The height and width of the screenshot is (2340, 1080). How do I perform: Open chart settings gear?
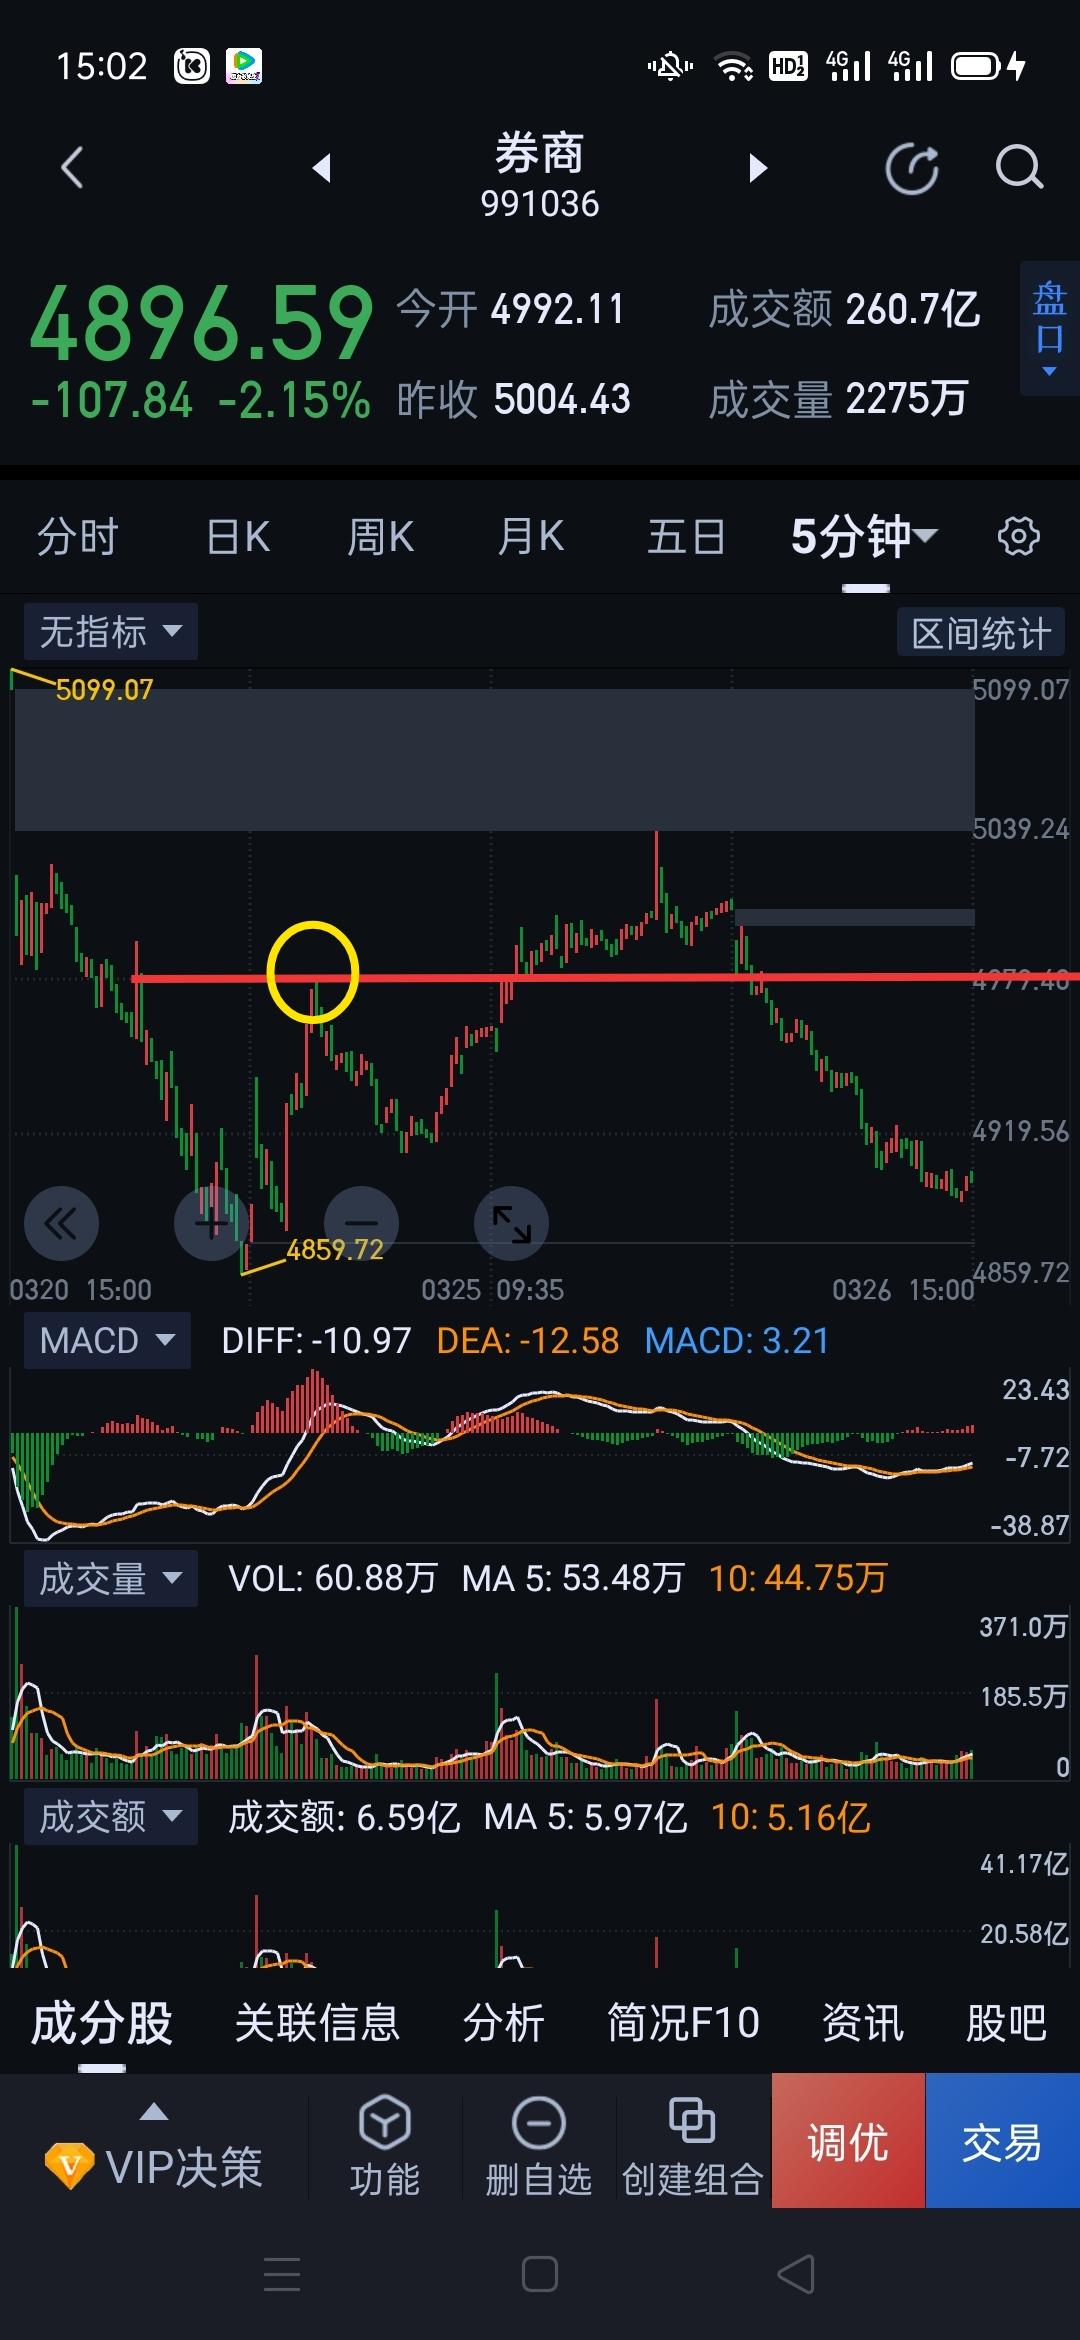tap(1018, 537)
